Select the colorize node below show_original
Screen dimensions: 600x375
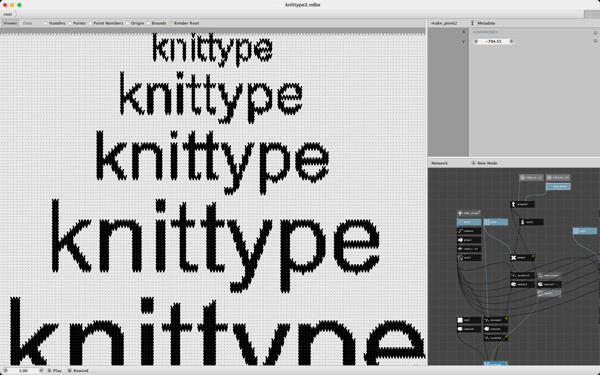549,284
